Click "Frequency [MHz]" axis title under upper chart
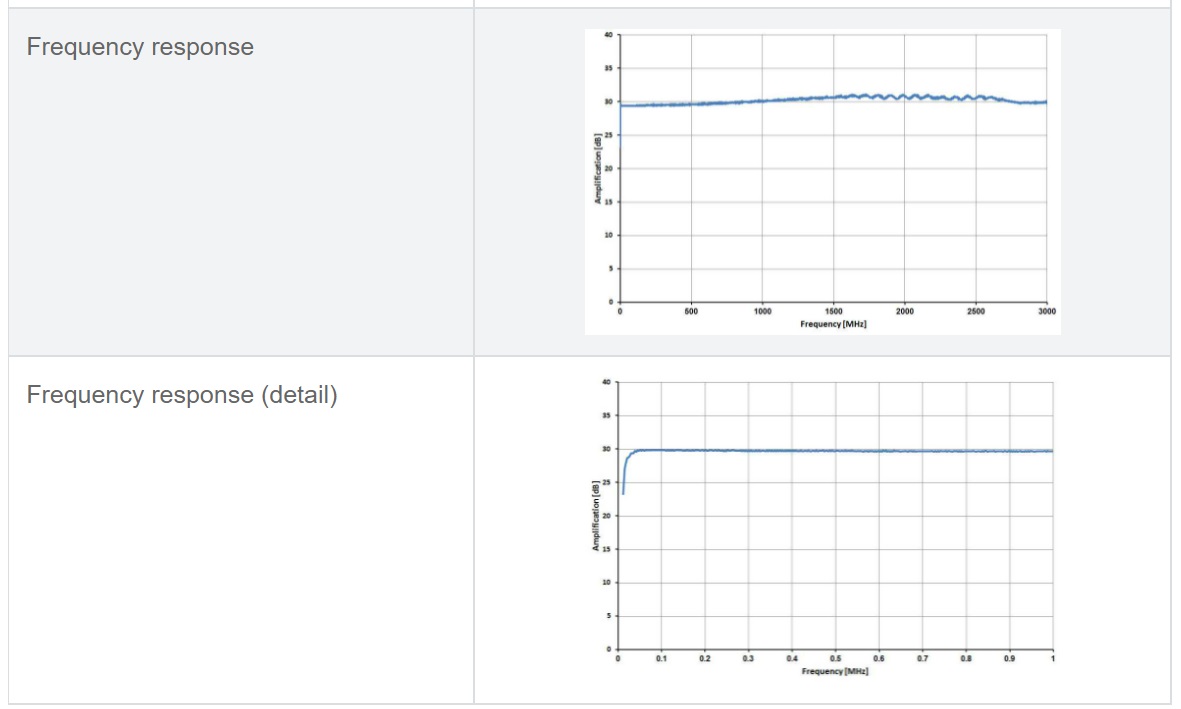Image resolution: width=1181 pixels, height=709 pixels. (833, 324)
